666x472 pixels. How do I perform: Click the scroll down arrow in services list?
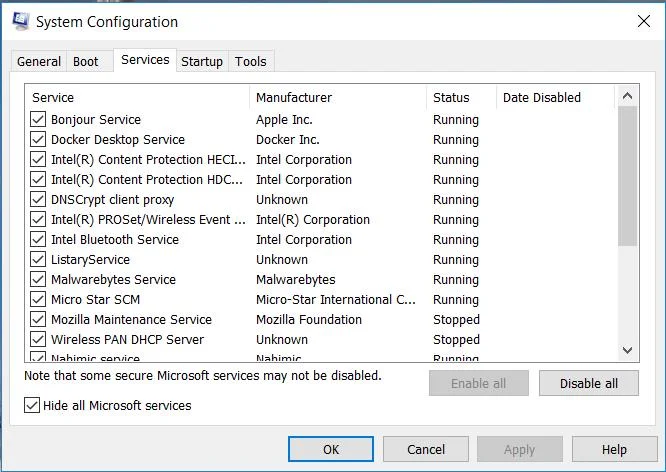[x=627, y=350]
